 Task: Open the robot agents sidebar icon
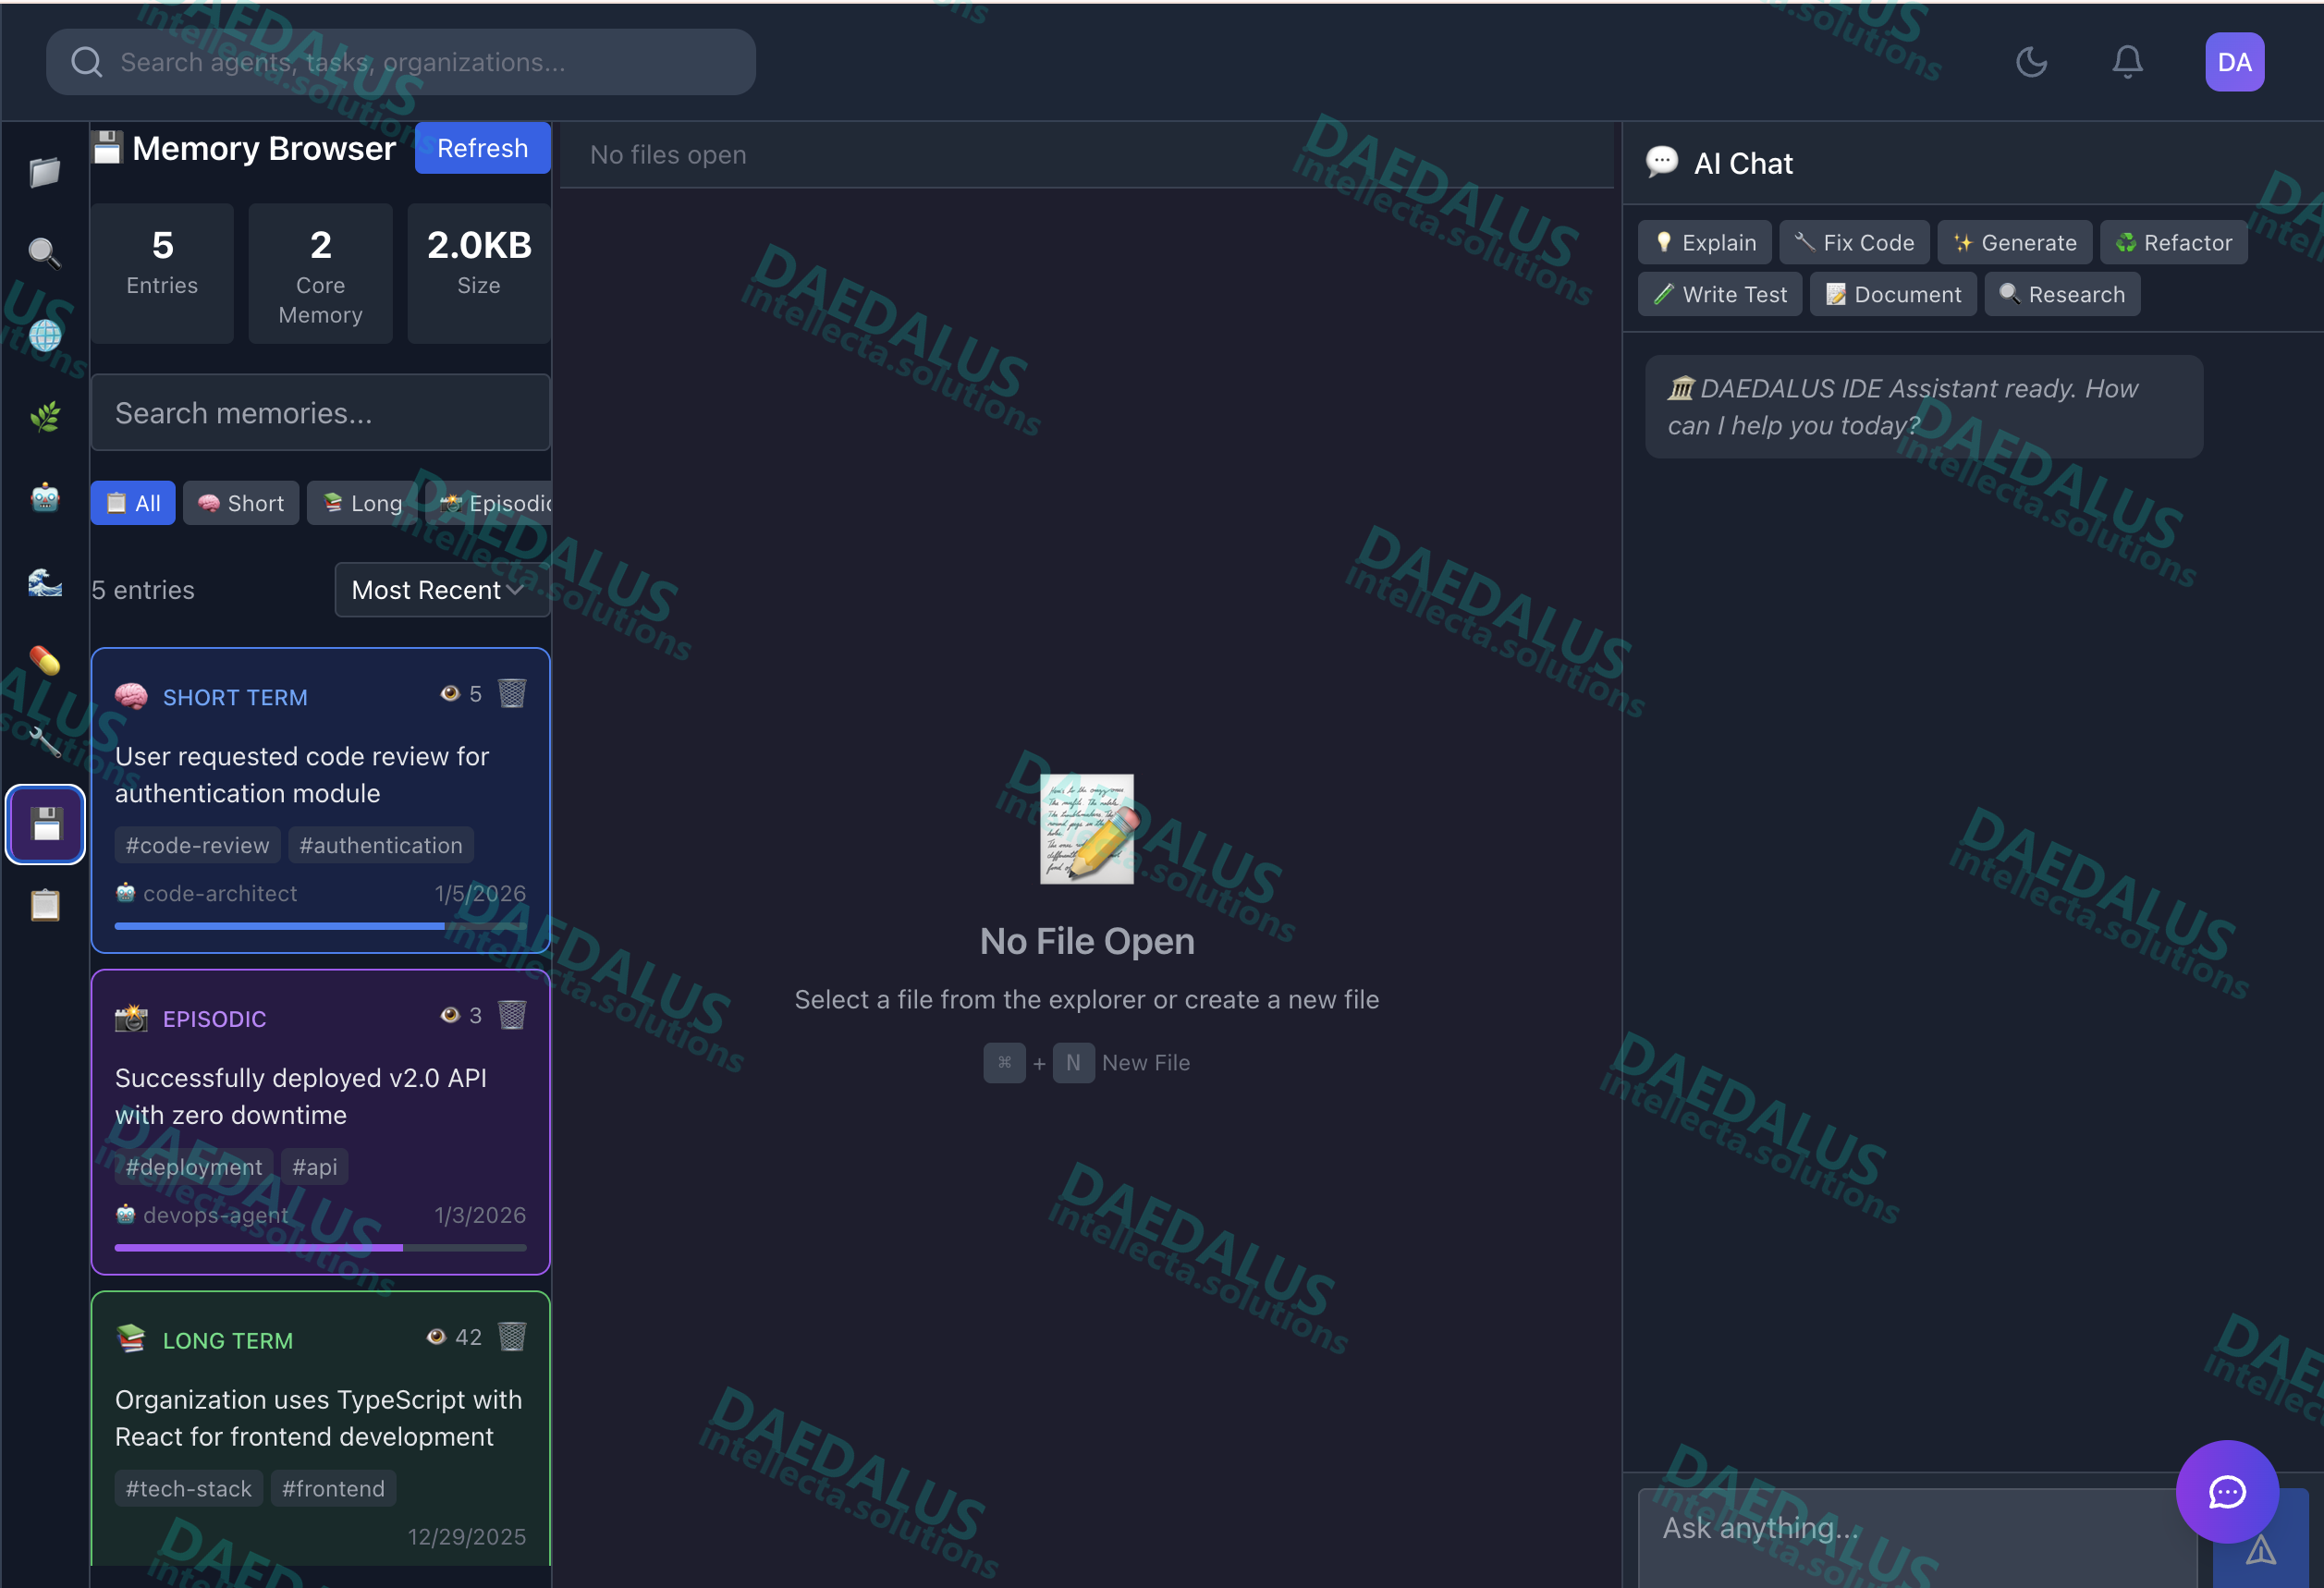click(x=45, y=498)
